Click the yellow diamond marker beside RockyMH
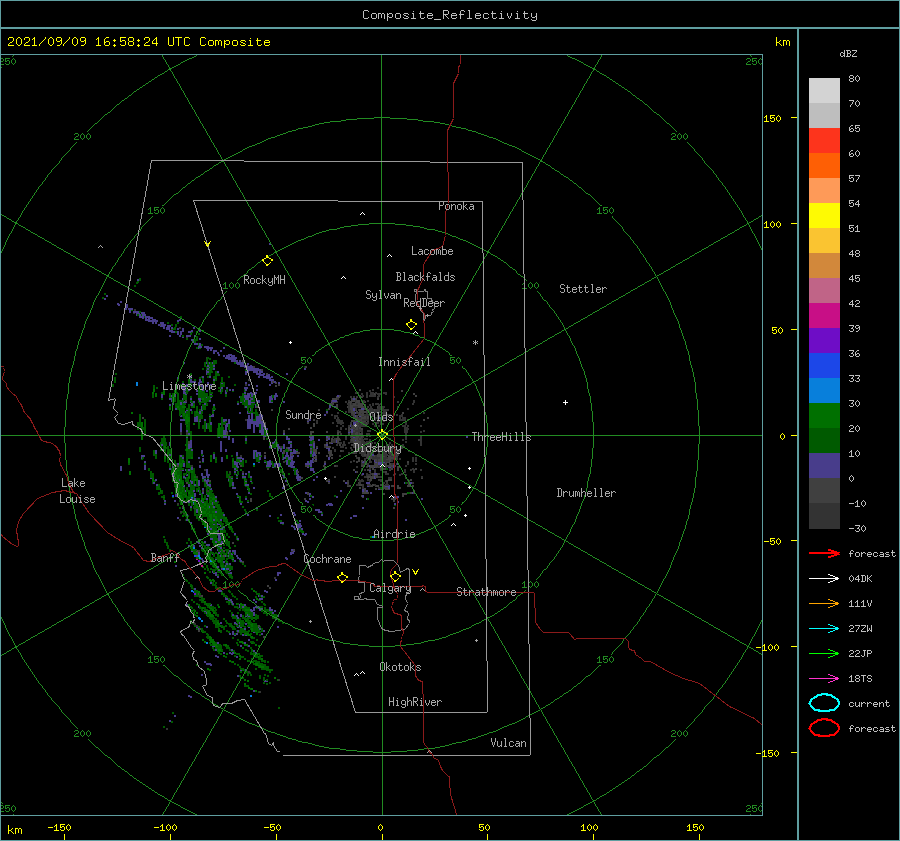Viewport: 900px width, 841px height. 267,261
